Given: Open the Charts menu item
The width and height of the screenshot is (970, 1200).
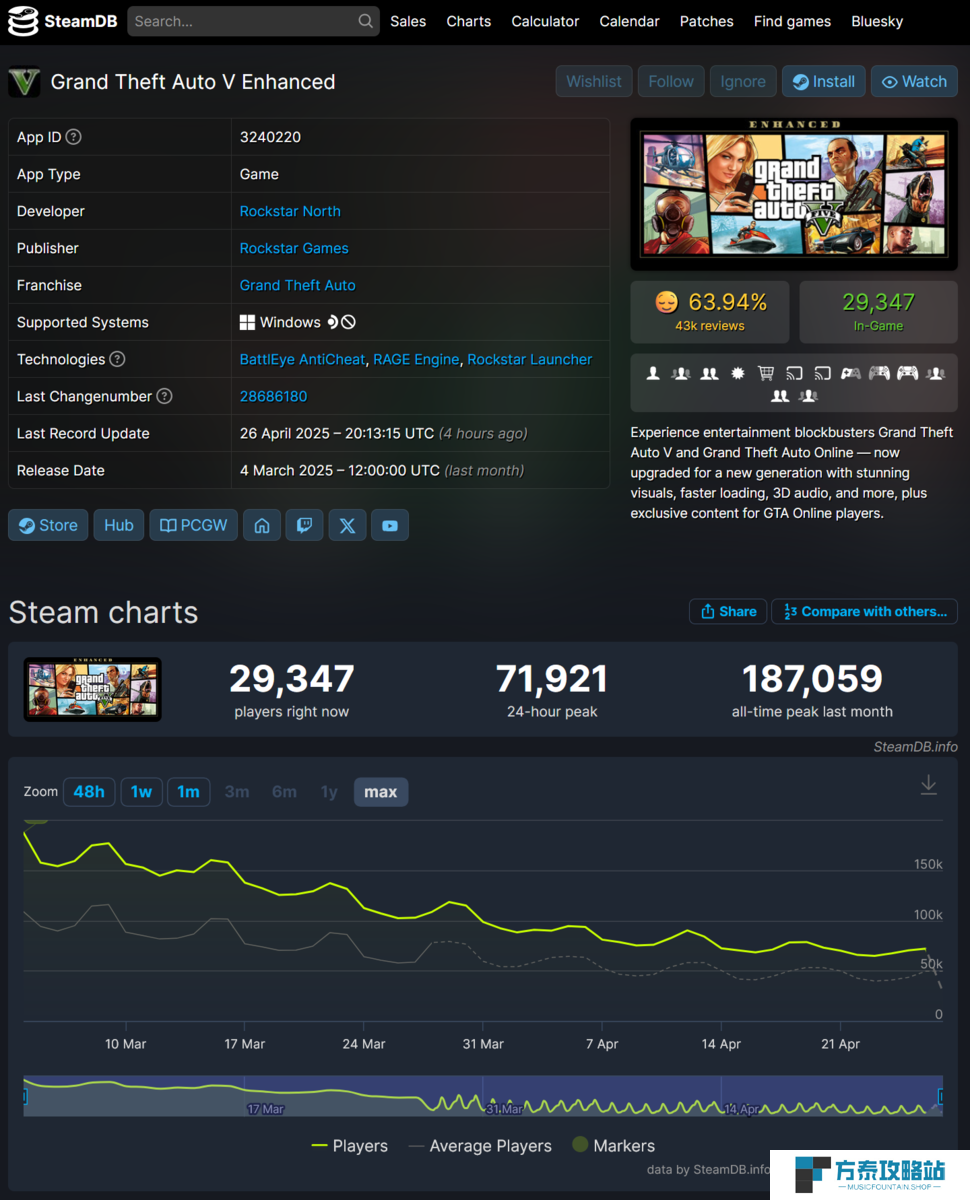Looking at the screenshot, I should coord(469,21).
